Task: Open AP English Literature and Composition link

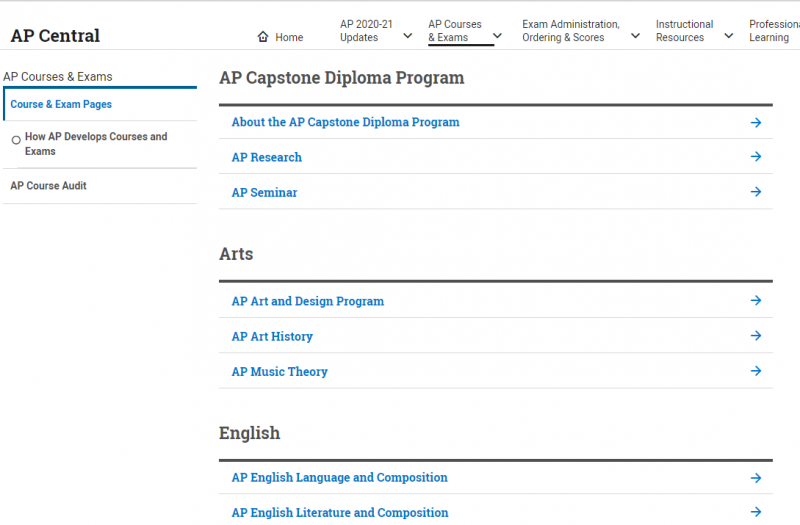Action: pyautogui.click(x=340, y=512)
